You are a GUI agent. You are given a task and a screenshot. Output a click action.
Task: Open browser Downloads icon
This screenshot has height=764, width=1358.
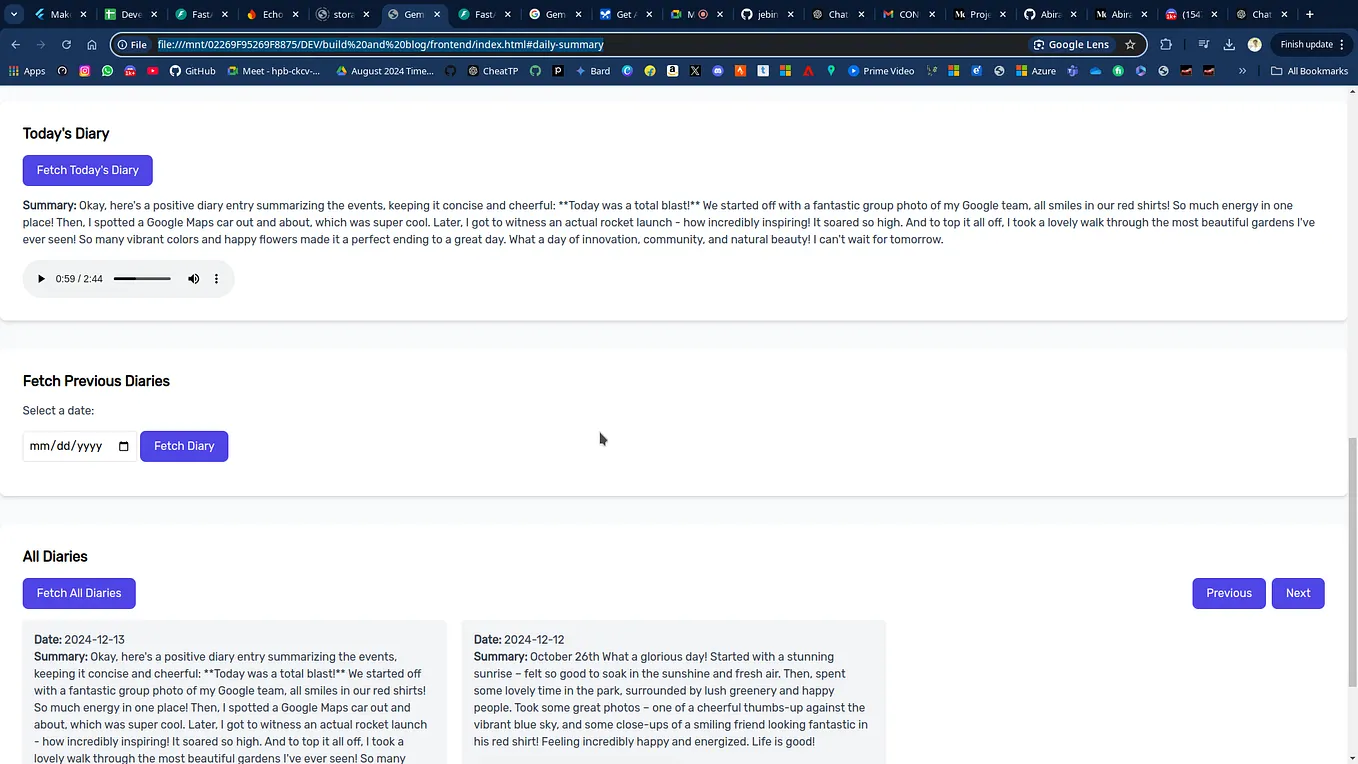pyautogui.click(x=1229, y=45)
